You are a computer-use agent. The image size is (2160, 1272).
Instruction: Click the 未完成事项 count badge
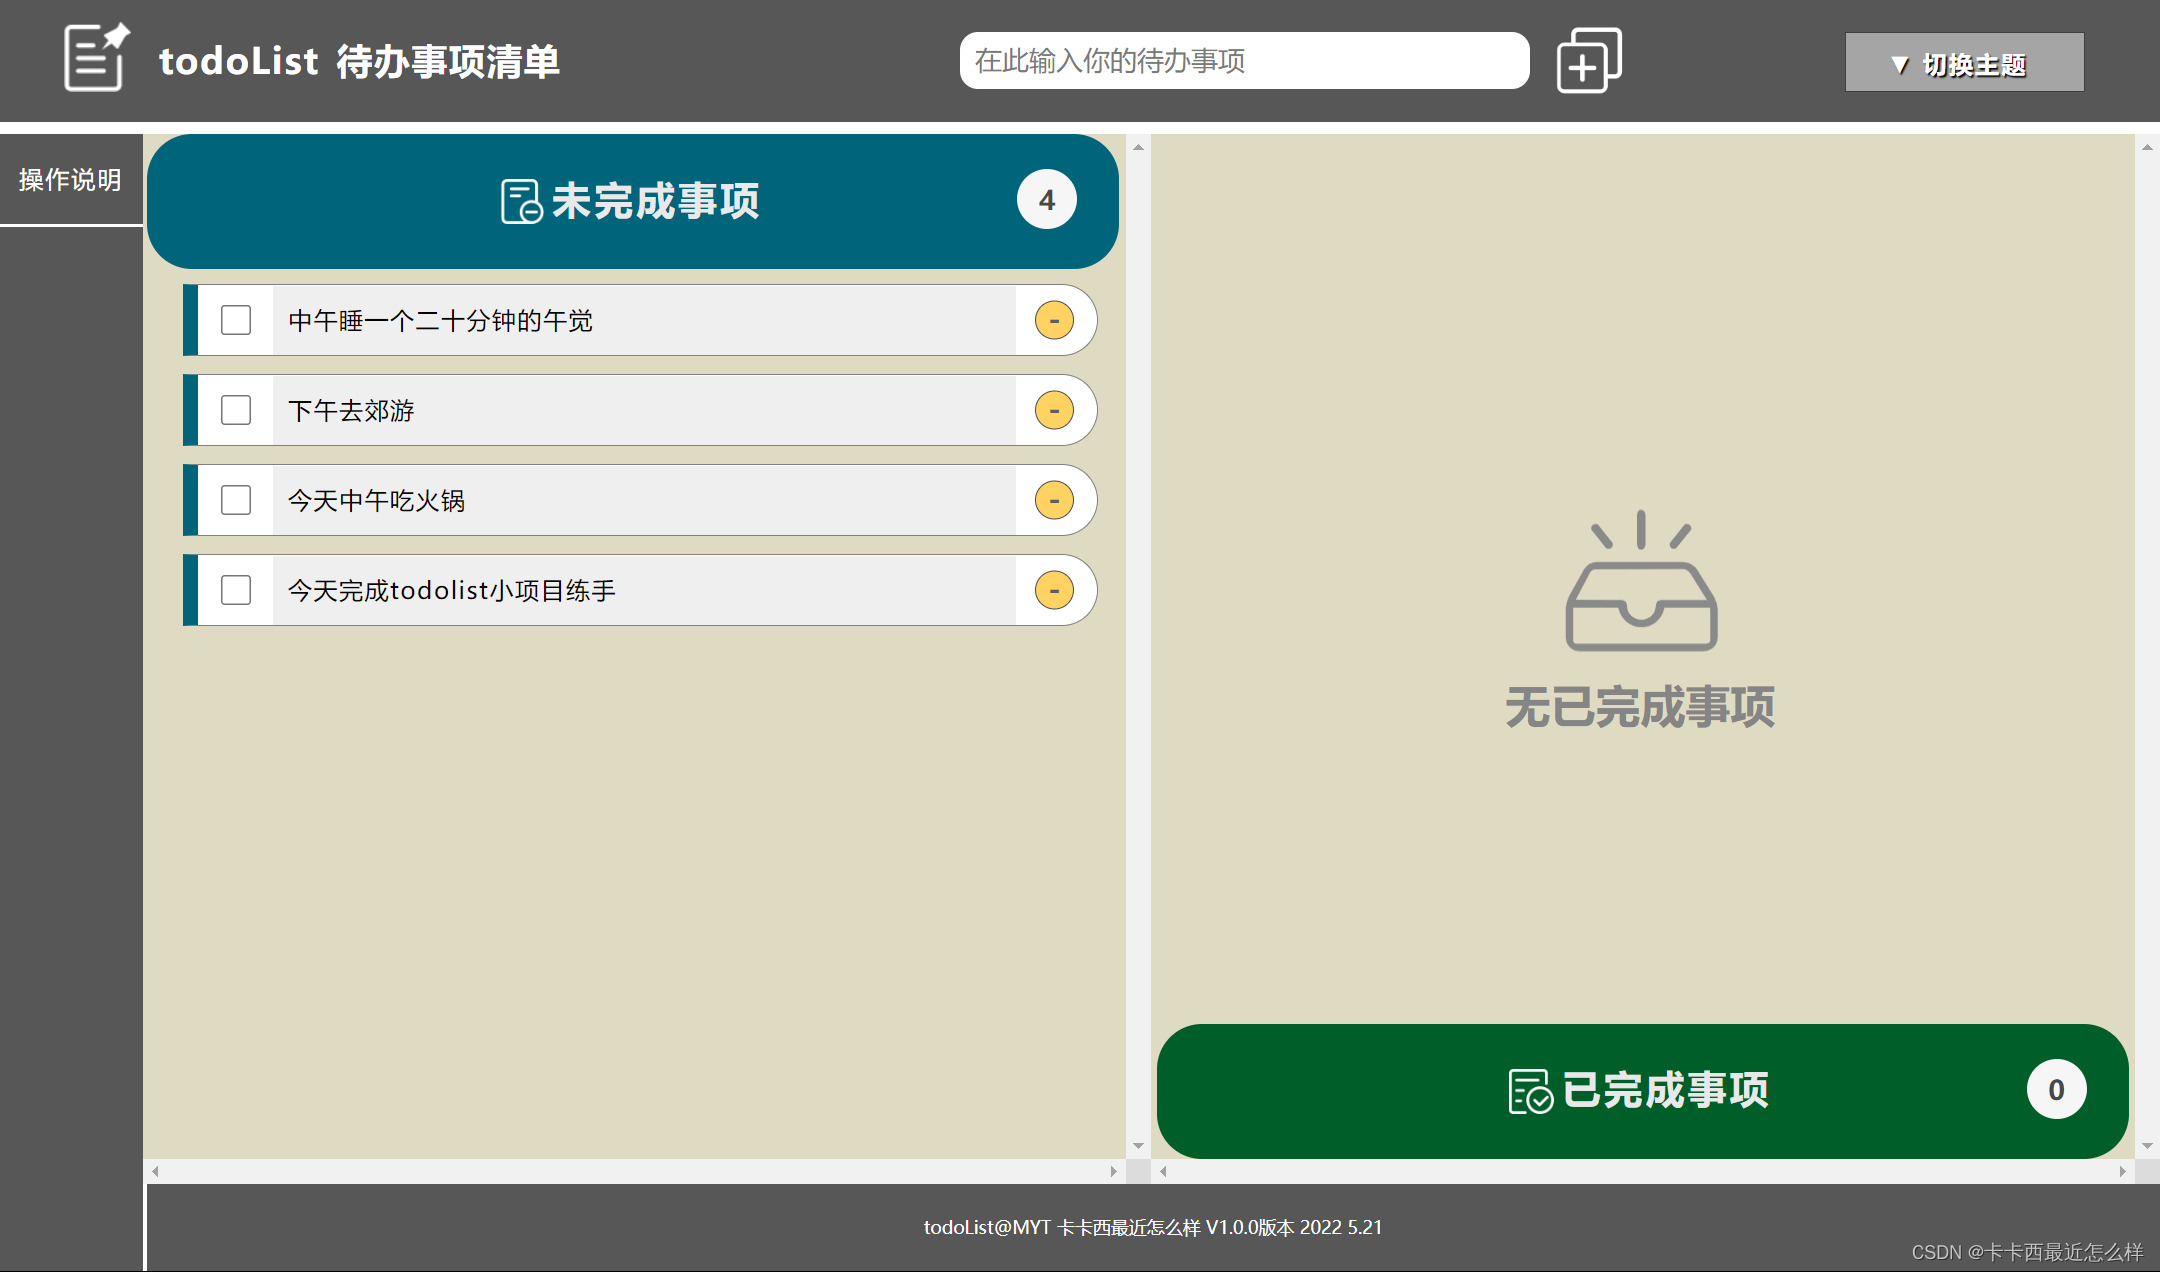point(1046,200)
